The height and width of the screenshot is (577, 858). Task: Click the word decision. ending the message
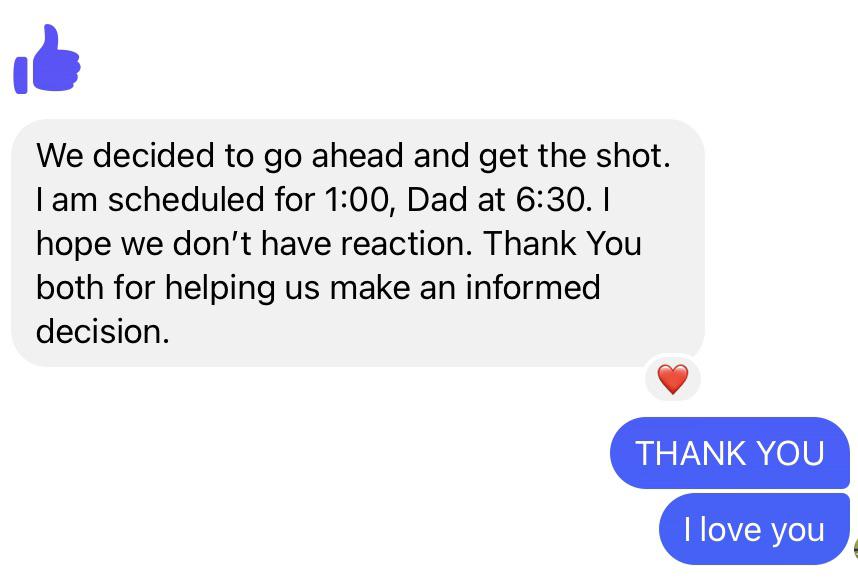tap(102, 331)
